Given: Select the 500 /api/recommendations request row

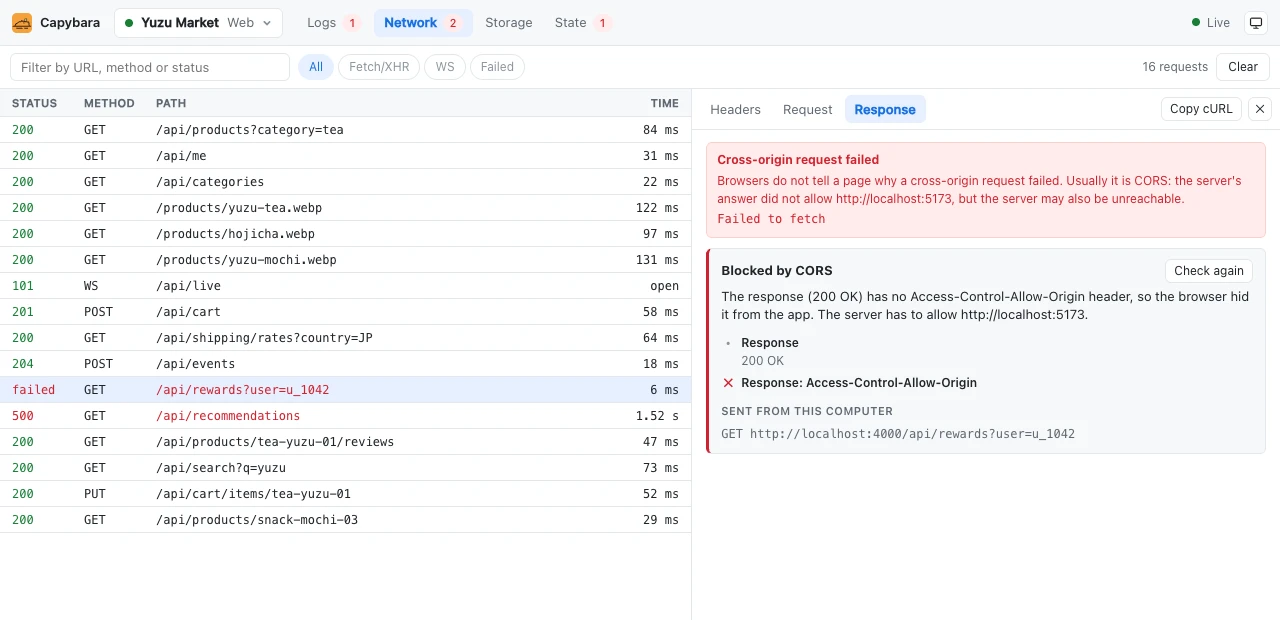Looking at the screenshot, I should (x=345, y=416).
